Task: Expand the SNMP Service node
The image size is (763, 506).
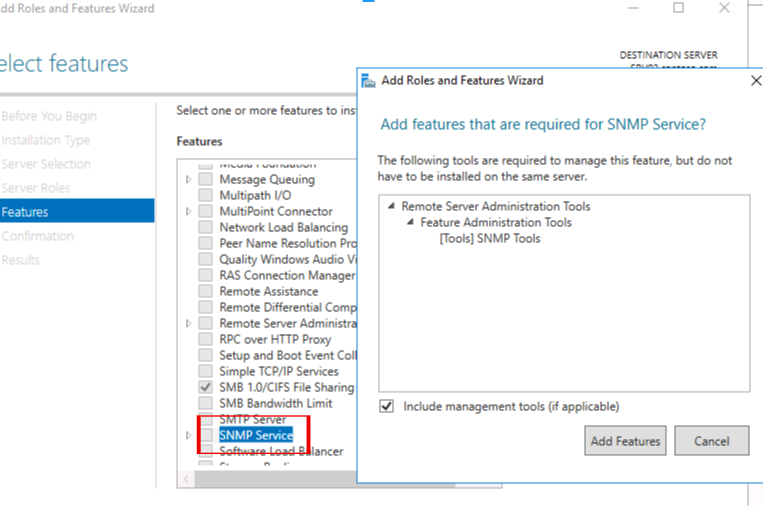Action: [189, 435]
